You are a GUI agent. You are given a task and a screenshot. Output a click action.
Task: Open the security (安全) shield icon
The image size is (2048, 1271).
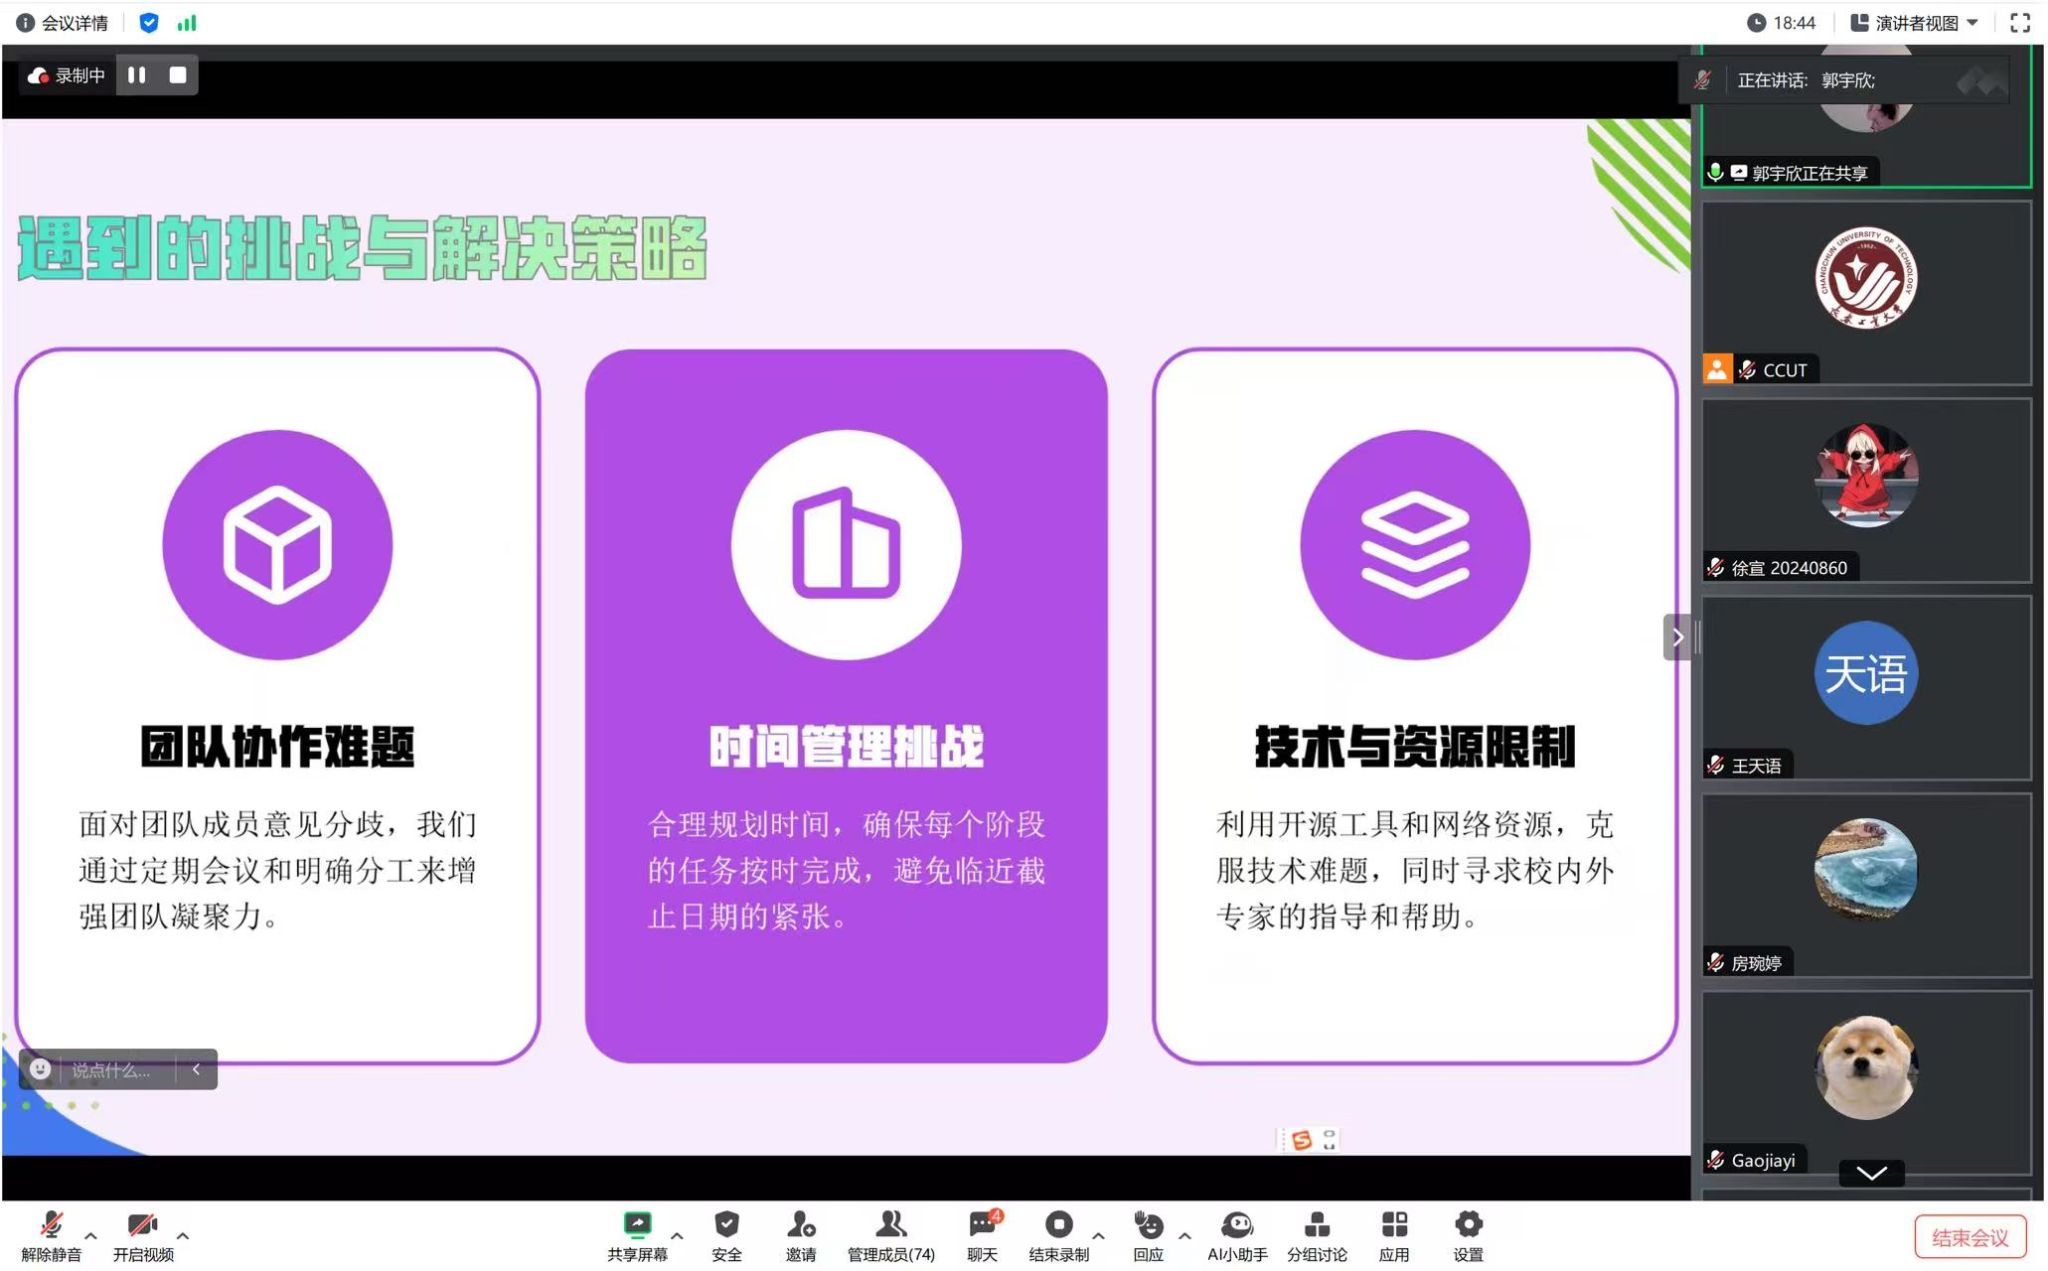726,1225
